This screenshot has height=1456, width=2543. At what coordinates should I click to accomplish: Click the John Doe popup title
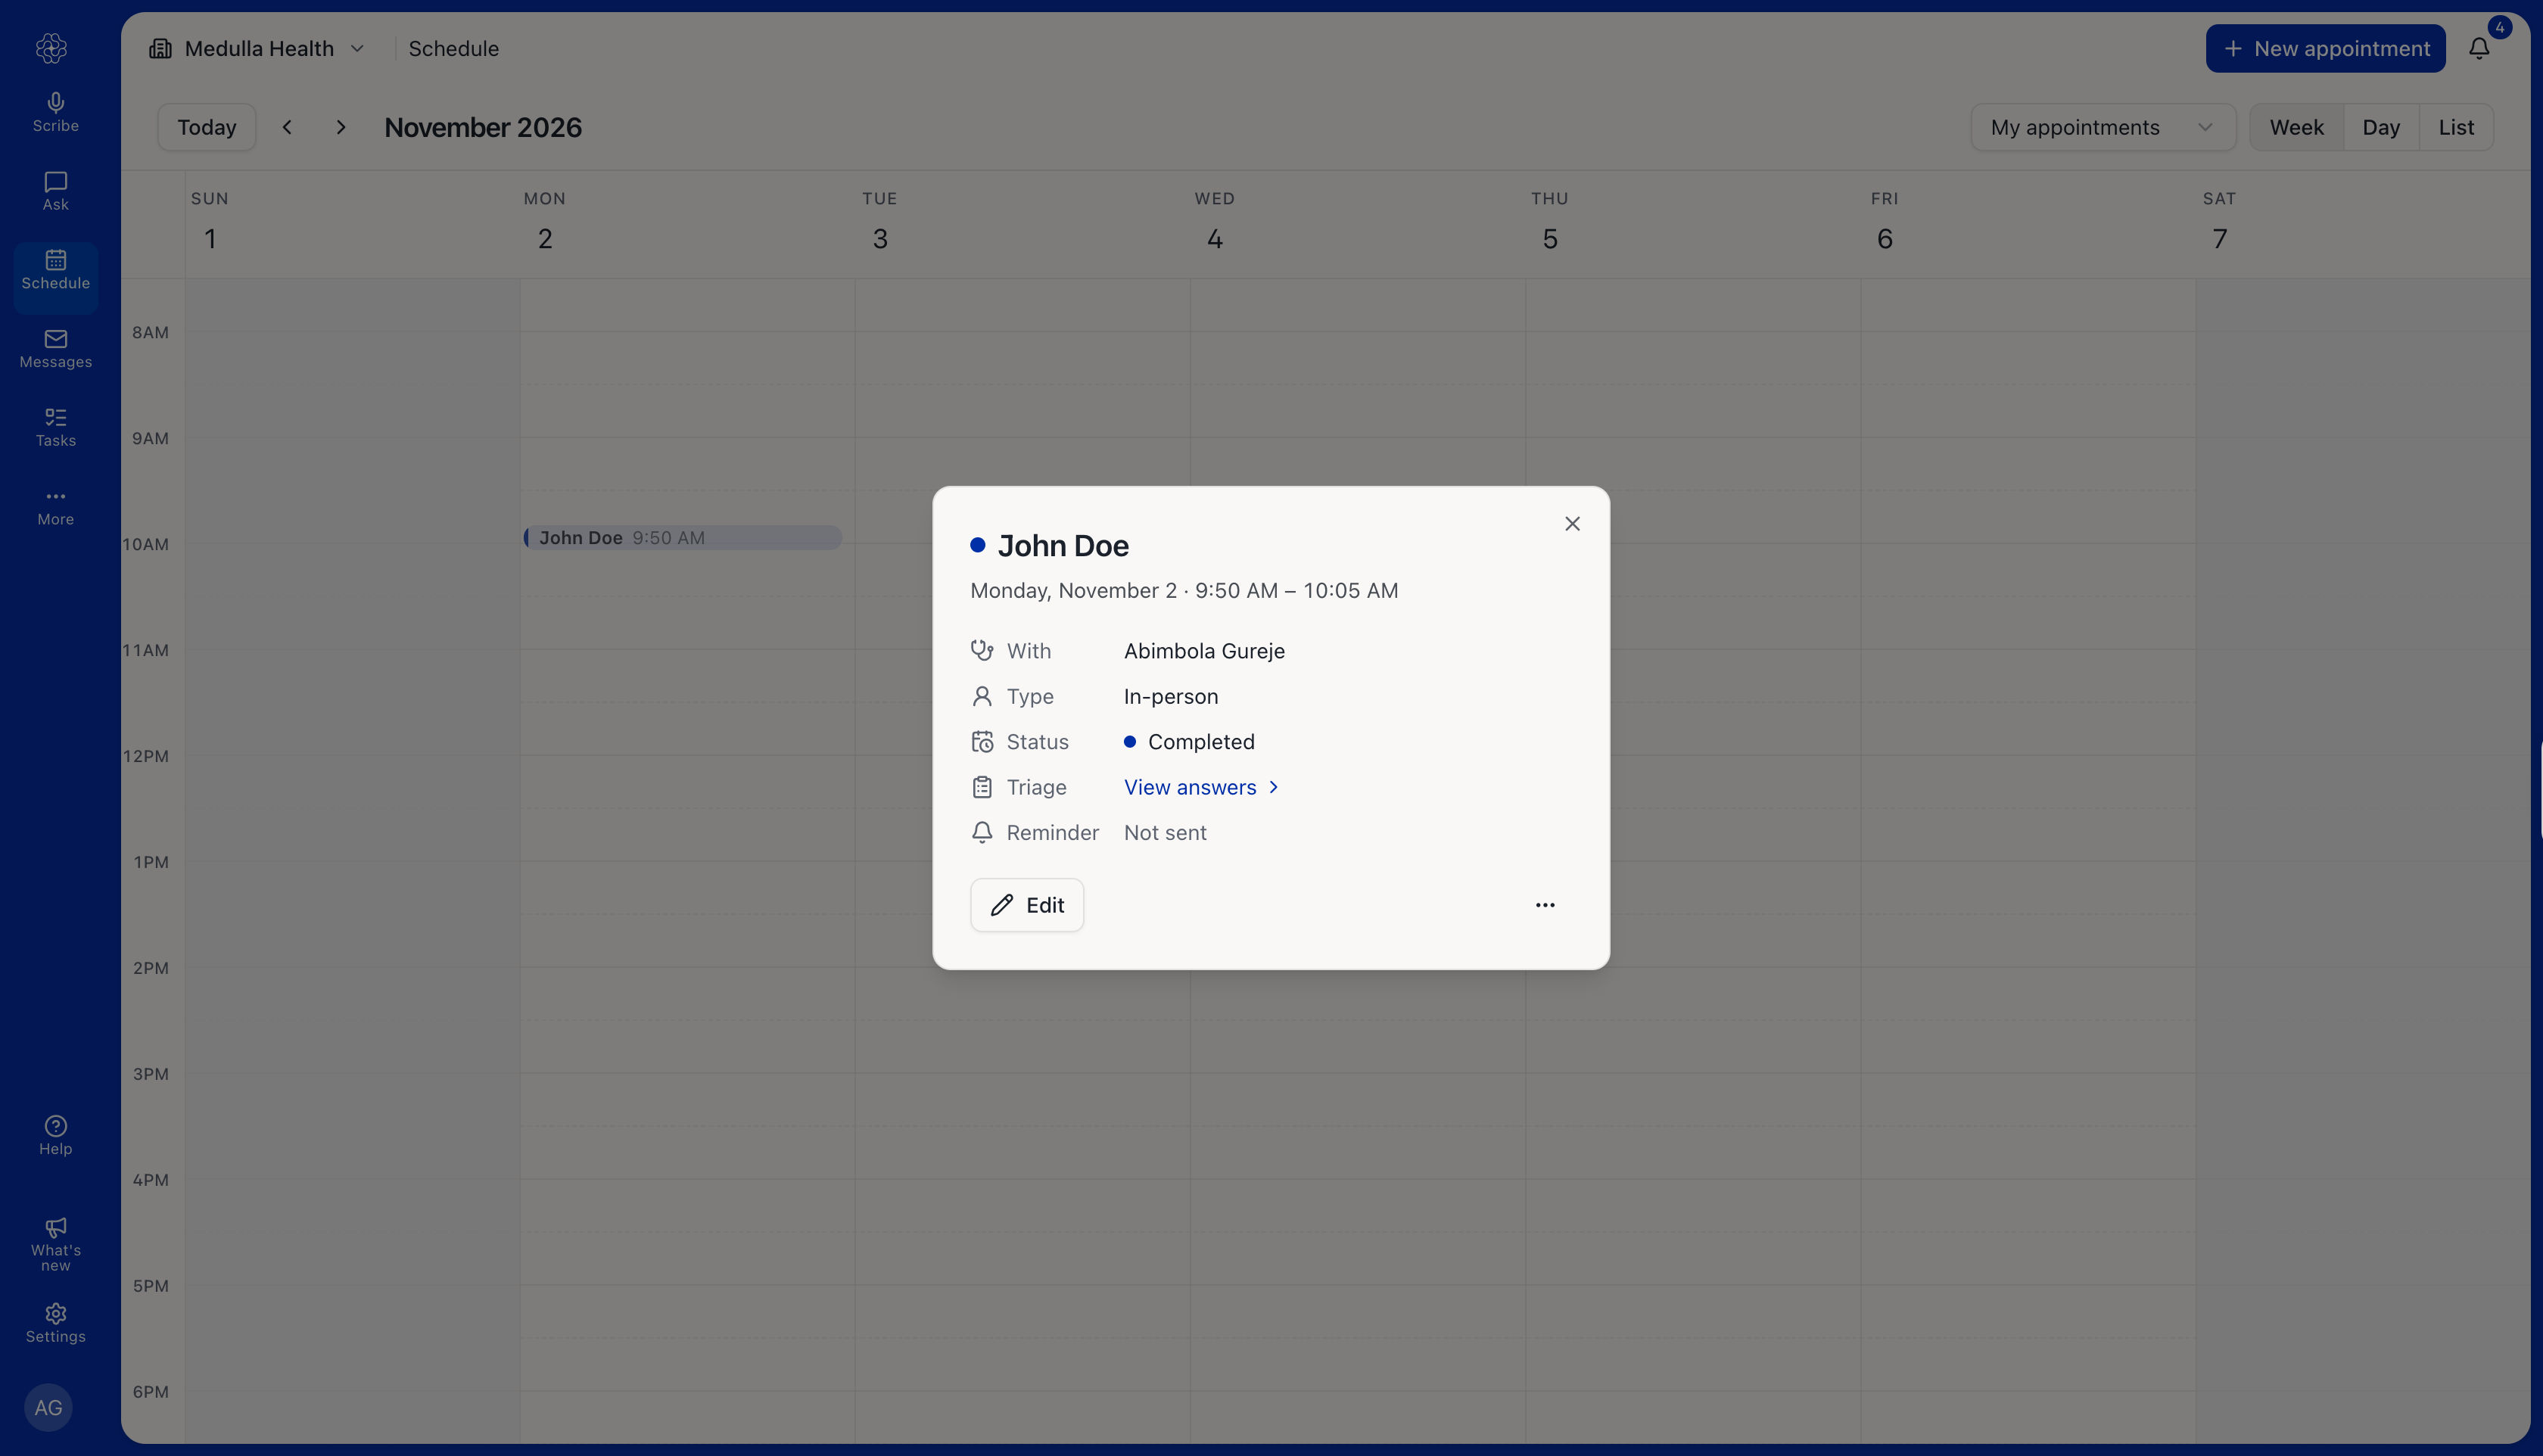(x=1063, y=546)
